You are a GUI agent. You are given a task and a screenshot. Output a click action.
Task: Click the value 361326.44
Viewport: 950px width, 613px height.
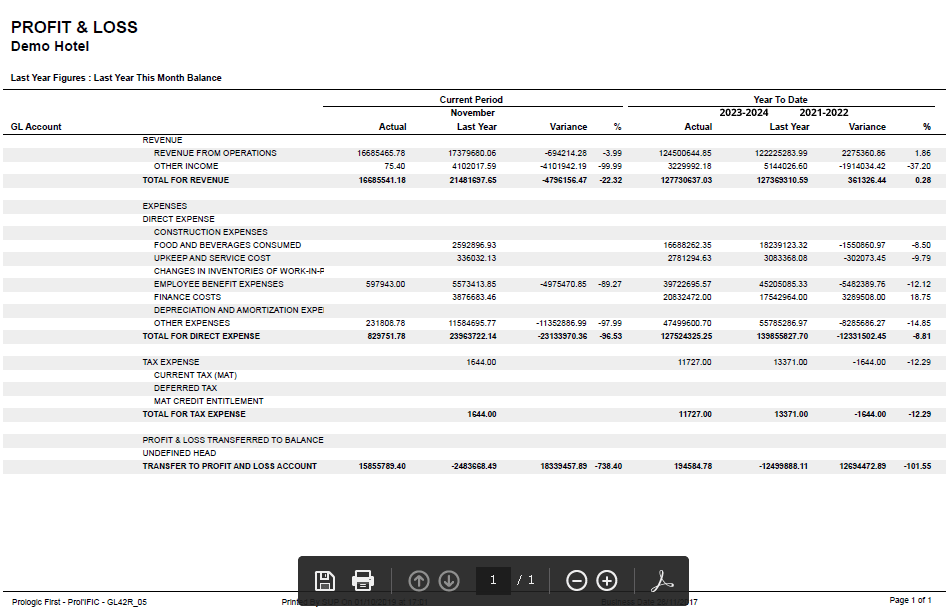point(866,180)
